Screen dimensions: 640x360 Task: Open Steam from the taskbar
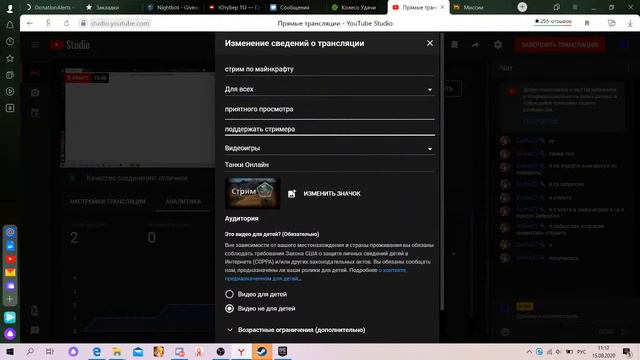coord(262,351)
